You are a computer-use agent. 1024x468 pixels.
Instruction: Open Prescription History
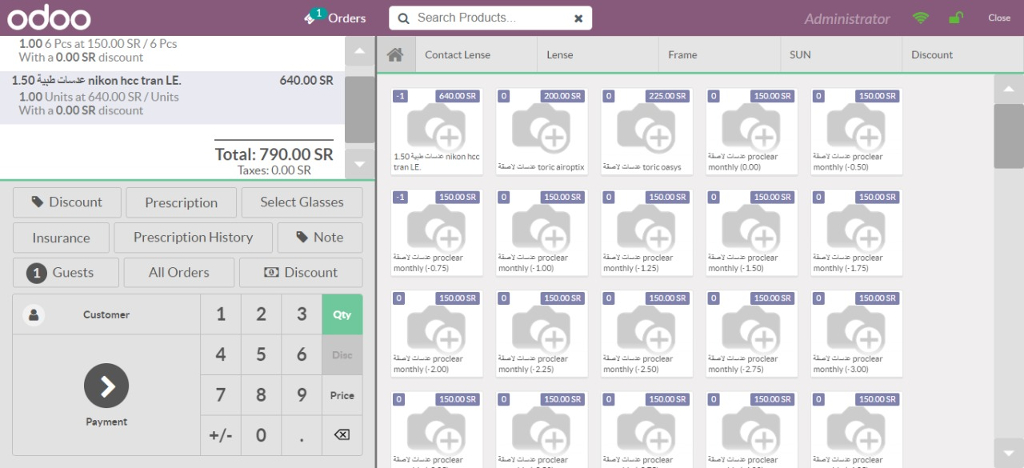(x=193, y=237)
